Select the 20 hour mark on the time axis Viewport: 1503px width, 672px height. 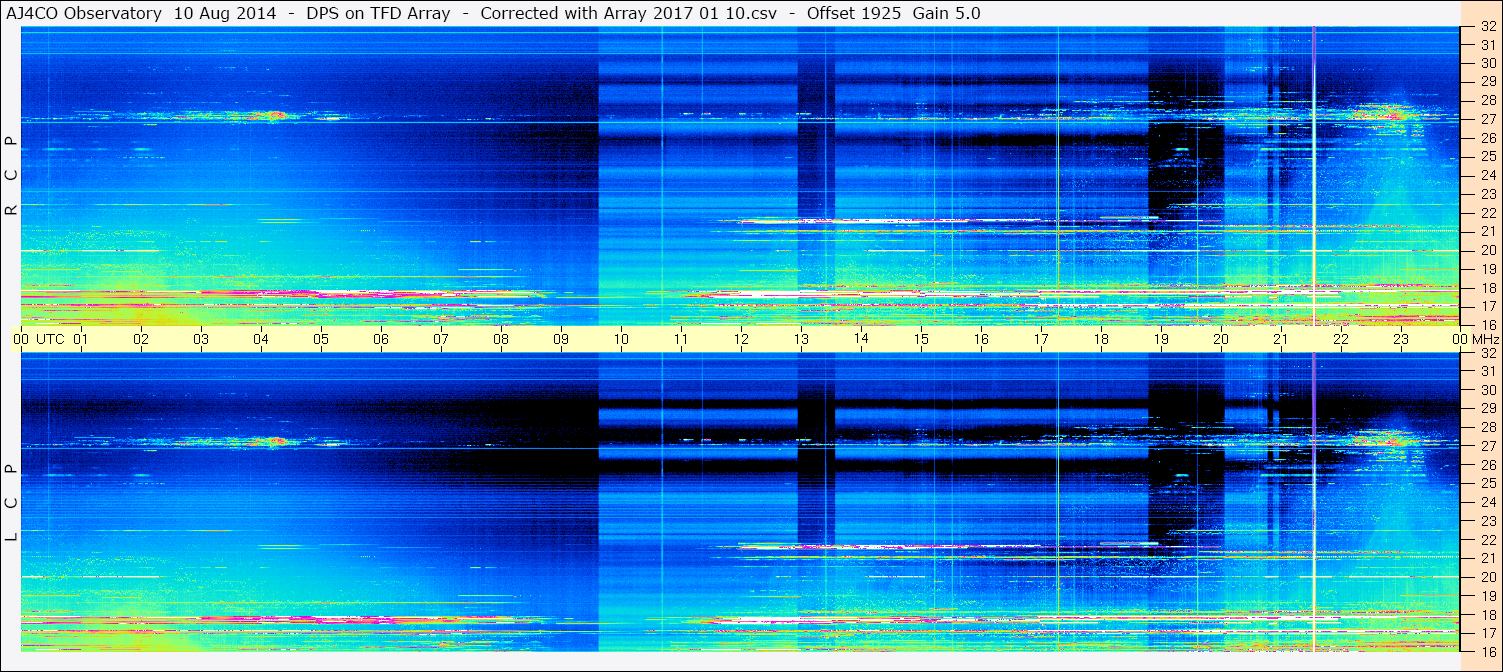[1221, 339]
